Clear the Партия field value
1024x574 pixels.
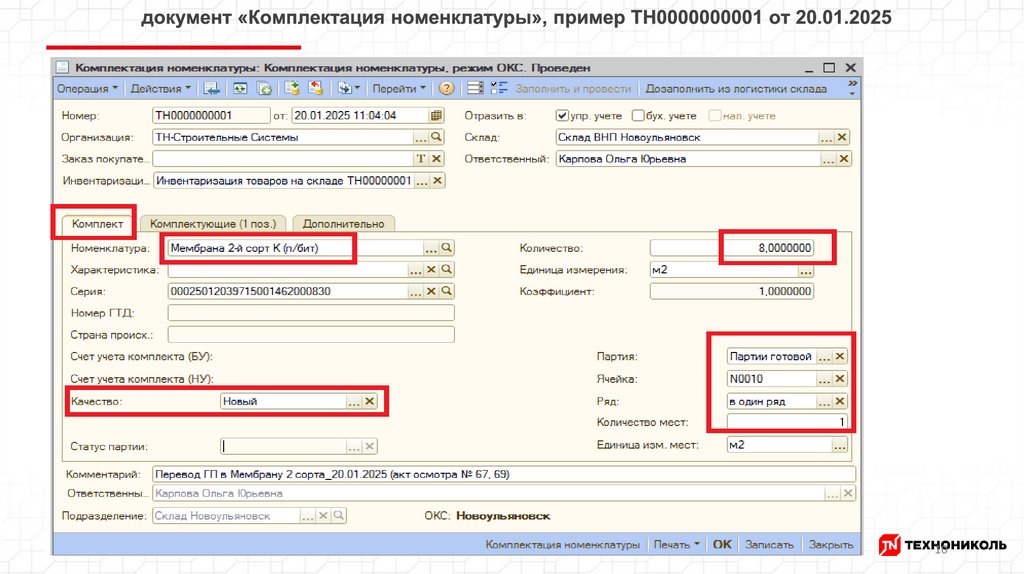[840, 357]
